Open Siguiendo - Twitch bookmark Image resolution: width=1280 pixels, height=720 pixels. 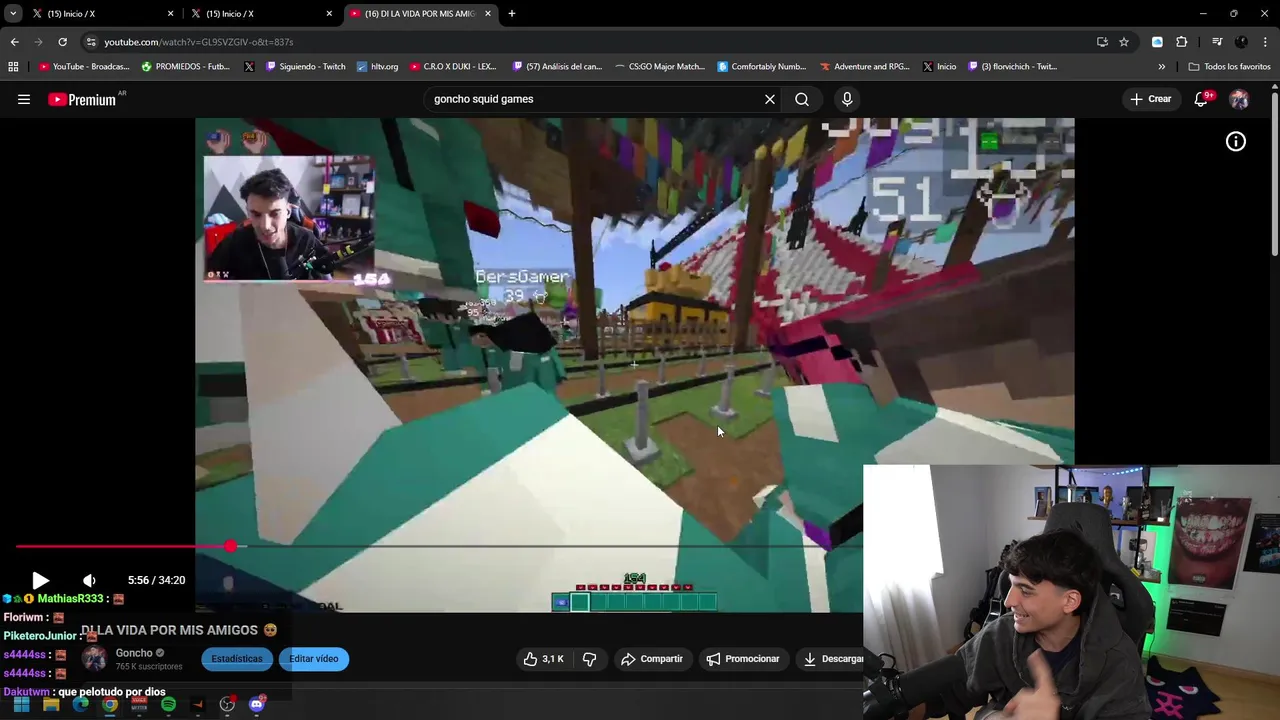(305, 67)
